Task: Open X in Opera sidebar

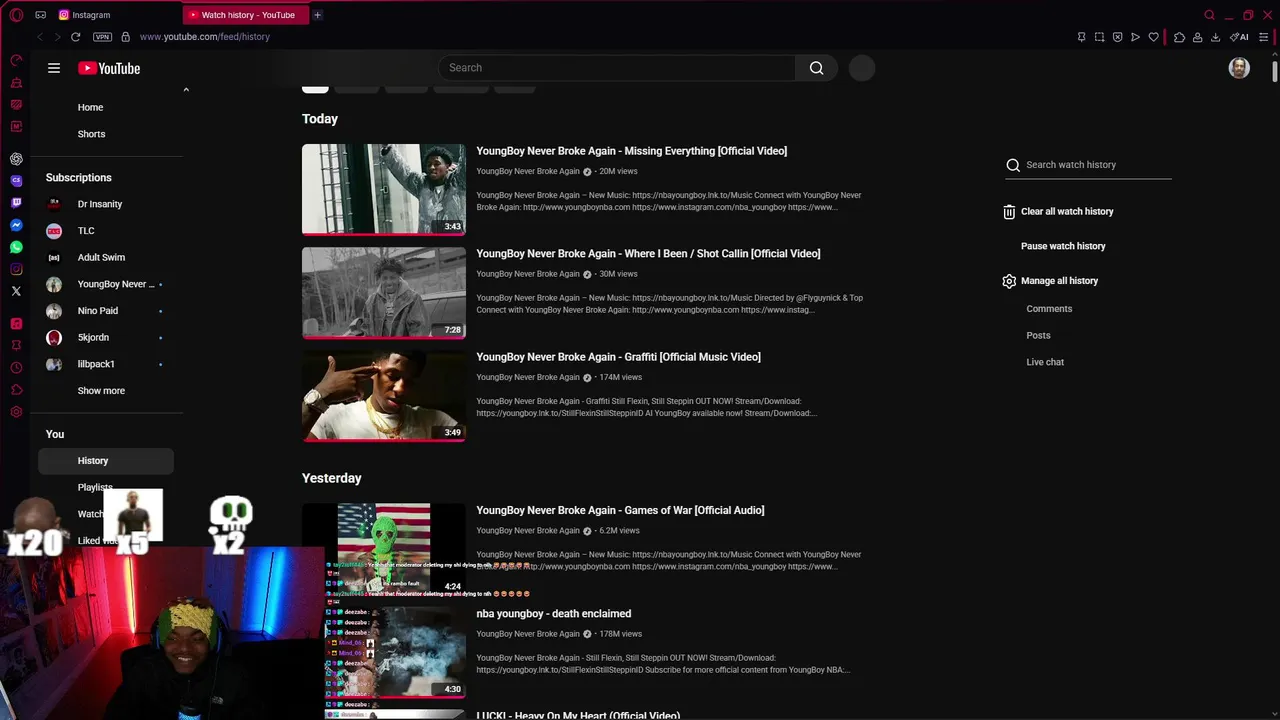Action: pos(16,291)
